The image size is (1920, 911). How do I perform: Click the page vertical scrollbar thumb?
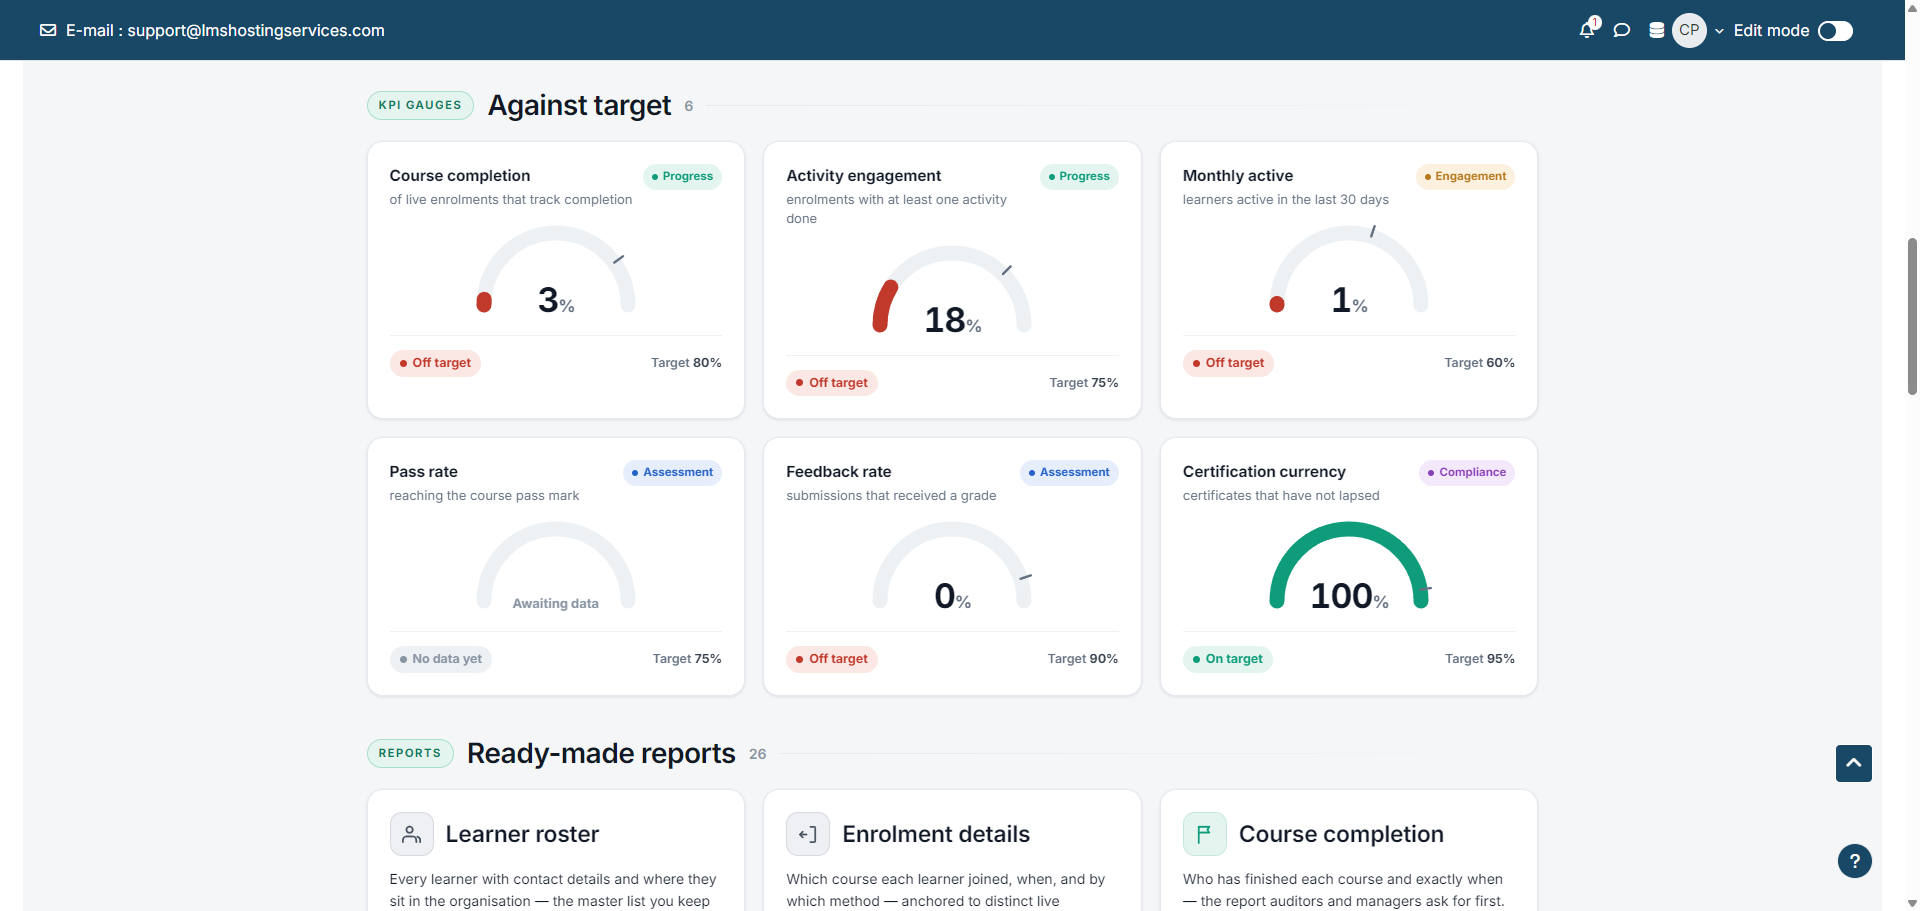click(1912, 316)
